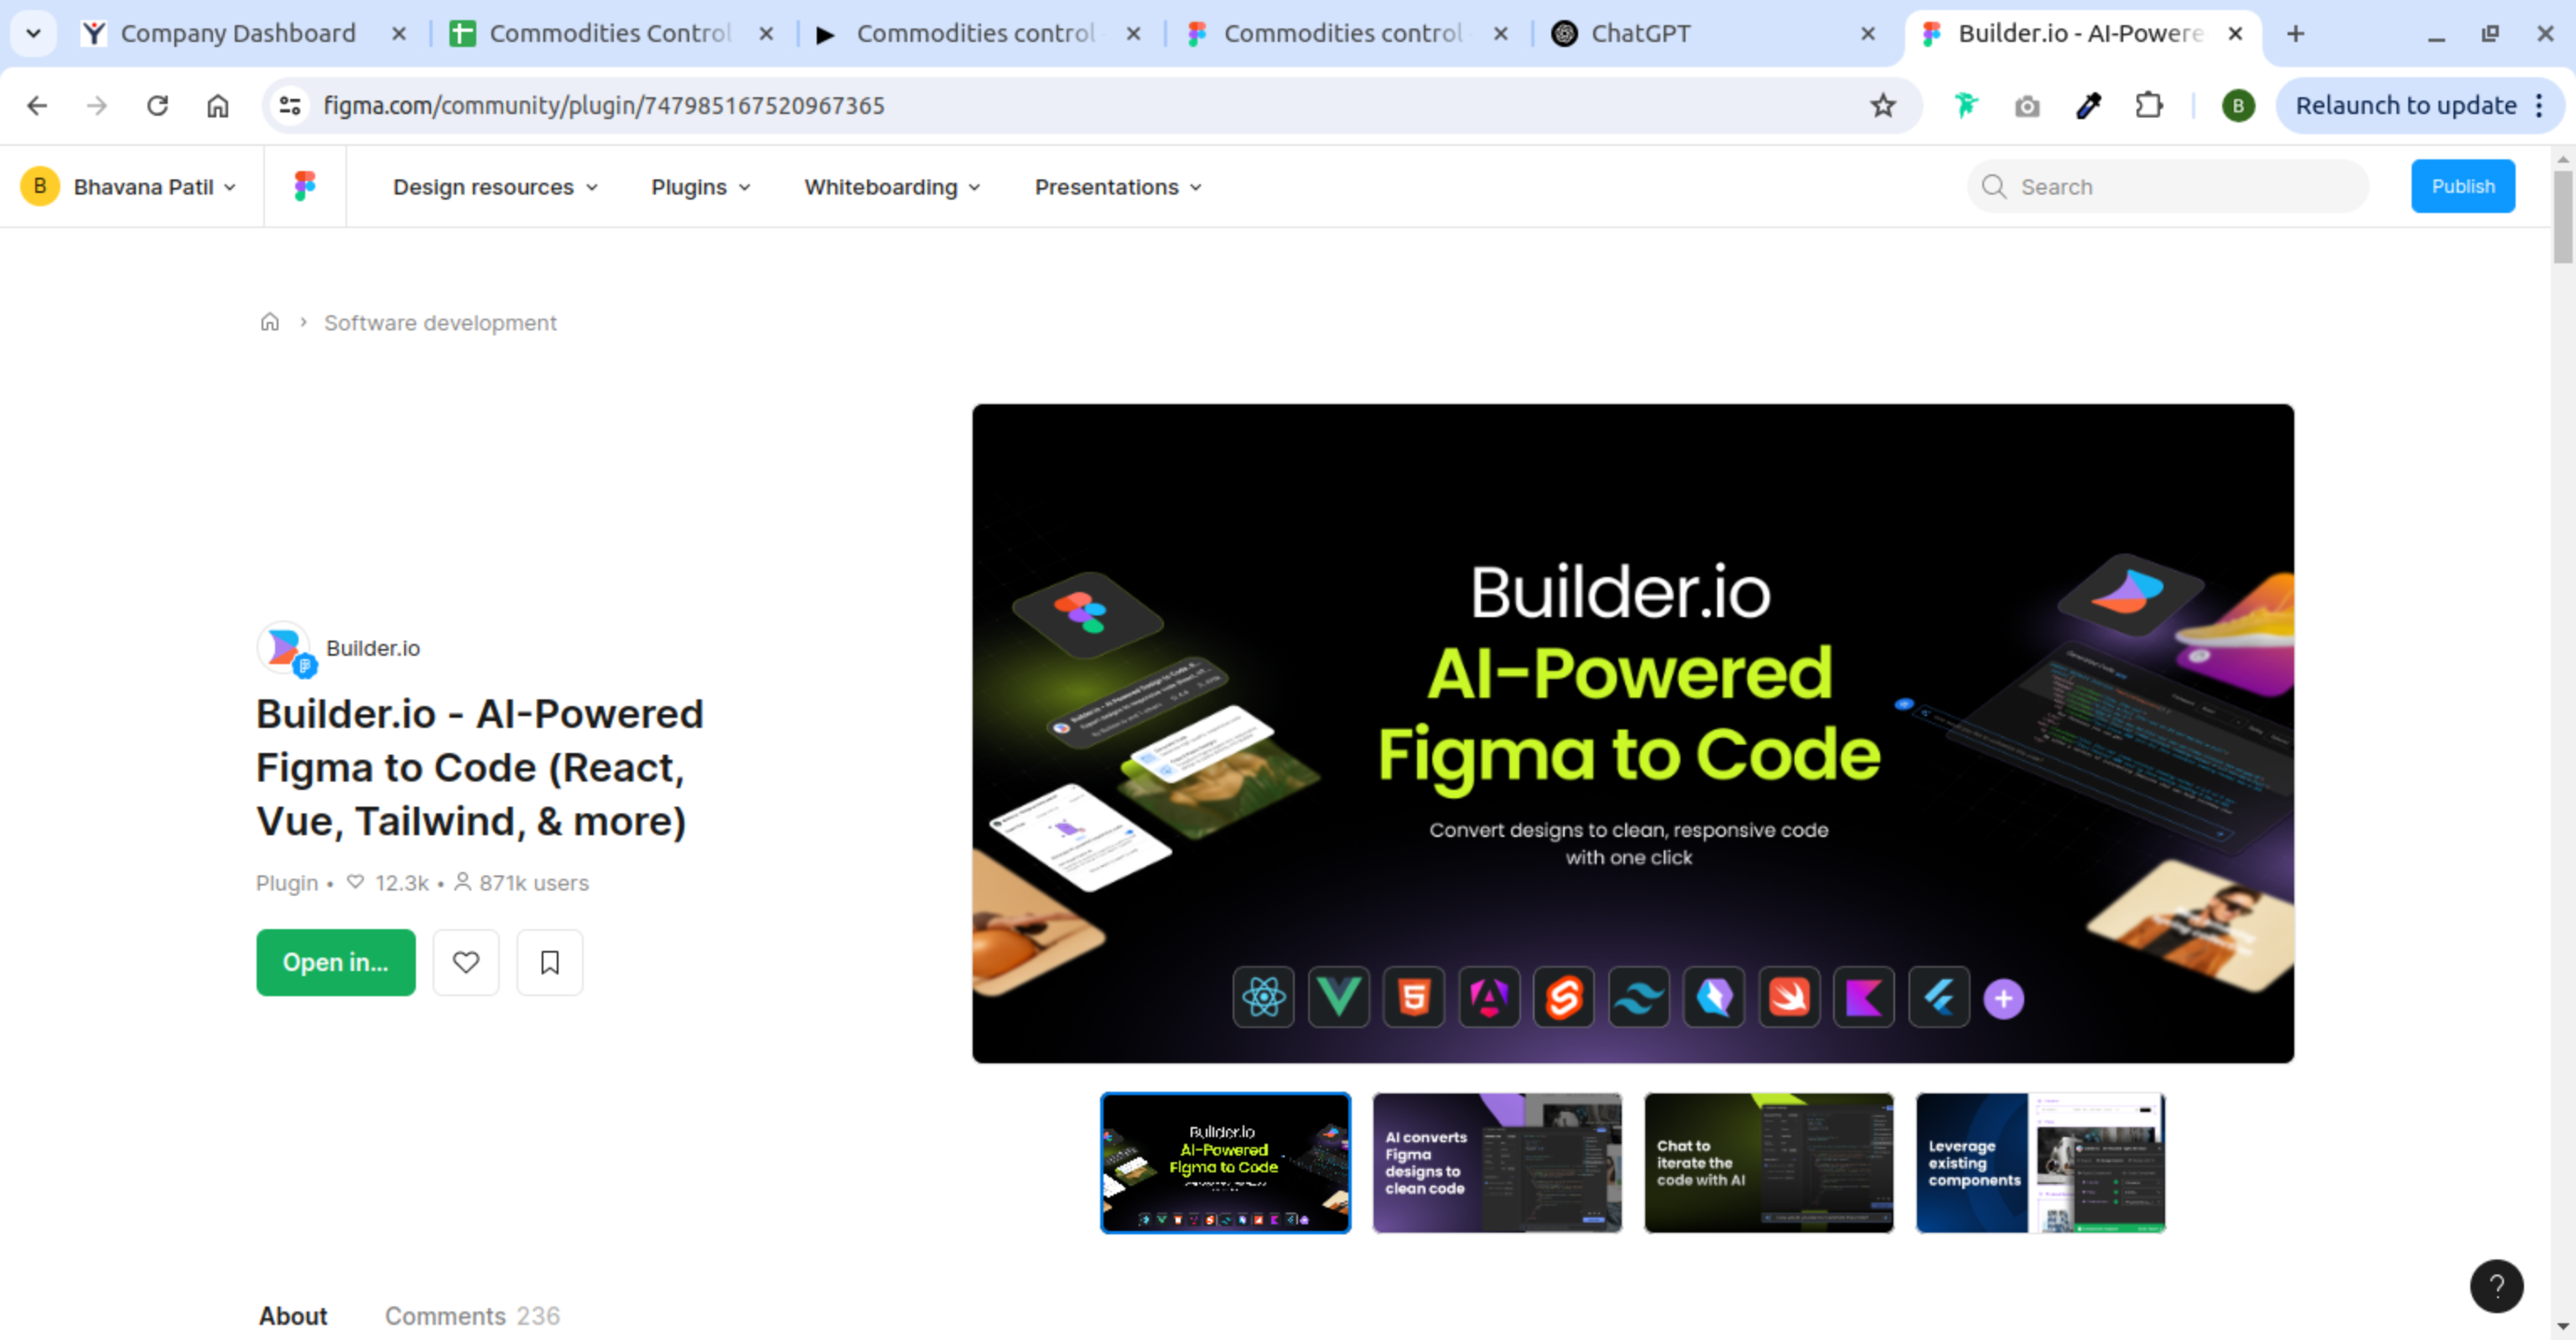
Task: Click the Swift icon in hero image
Action: pyautogui.click(x=1788, y=996)
